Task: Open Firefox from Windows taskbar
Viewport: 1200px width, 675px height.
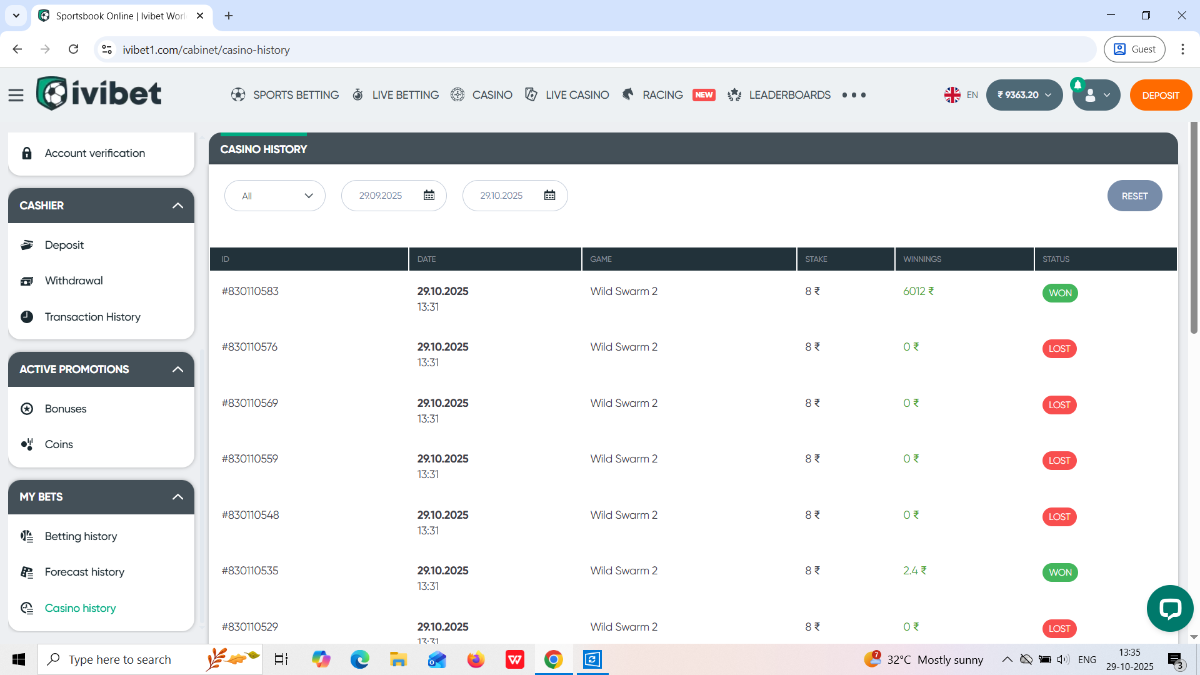Action: [x=476, y=660]
